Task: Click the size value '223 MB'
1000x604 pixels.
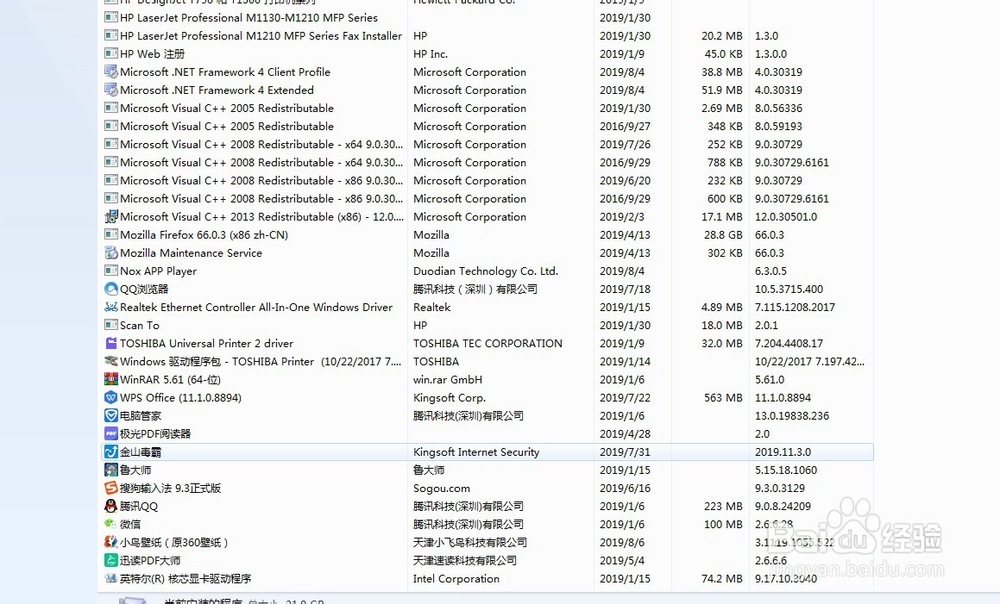Action: click(x=723, y=506)
